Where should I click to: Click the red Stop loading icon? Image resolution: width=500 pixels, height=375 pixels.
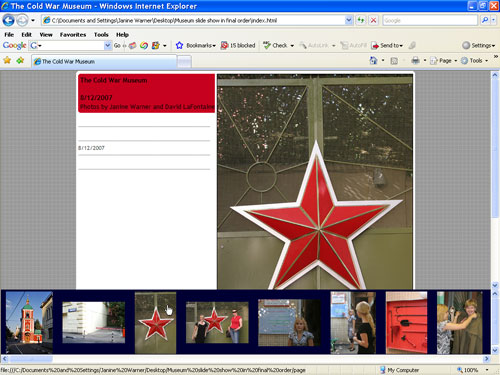pyautogui.click(x=373, y=20)
